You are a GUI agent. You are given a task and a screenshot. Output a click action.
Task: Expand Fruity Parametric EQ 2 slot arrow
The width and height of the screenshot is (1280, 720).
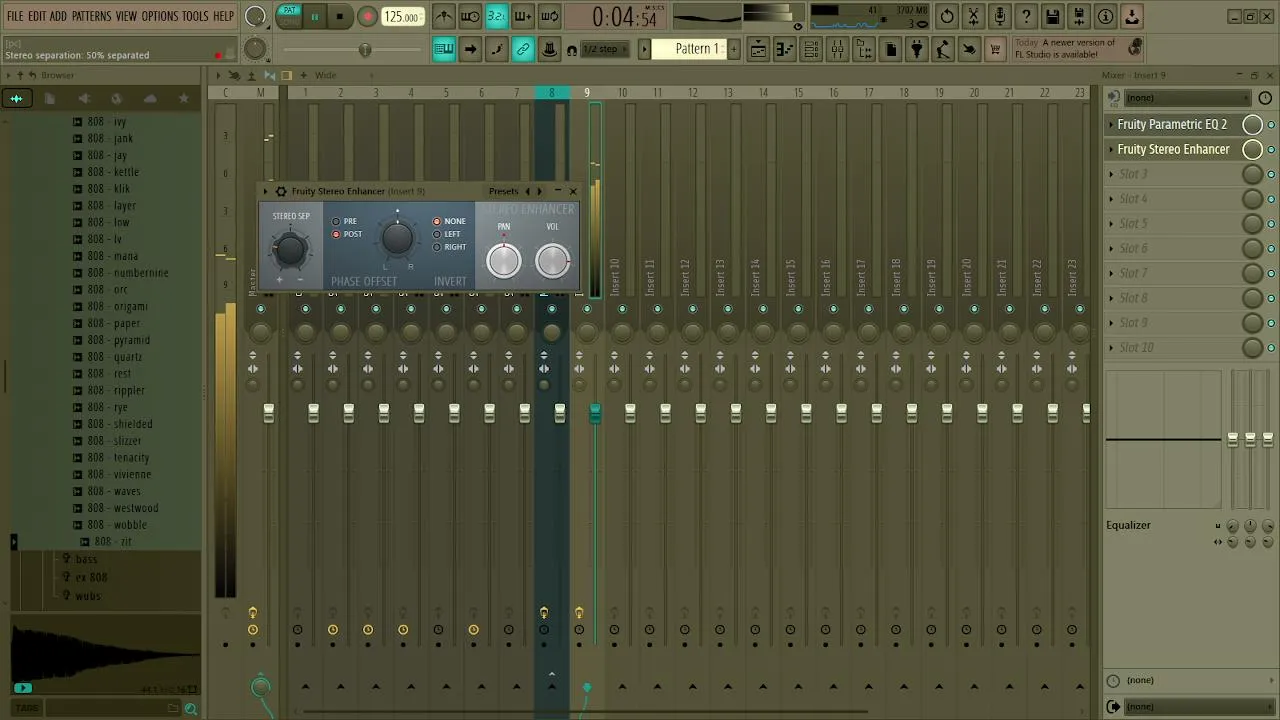point(1111,125)
